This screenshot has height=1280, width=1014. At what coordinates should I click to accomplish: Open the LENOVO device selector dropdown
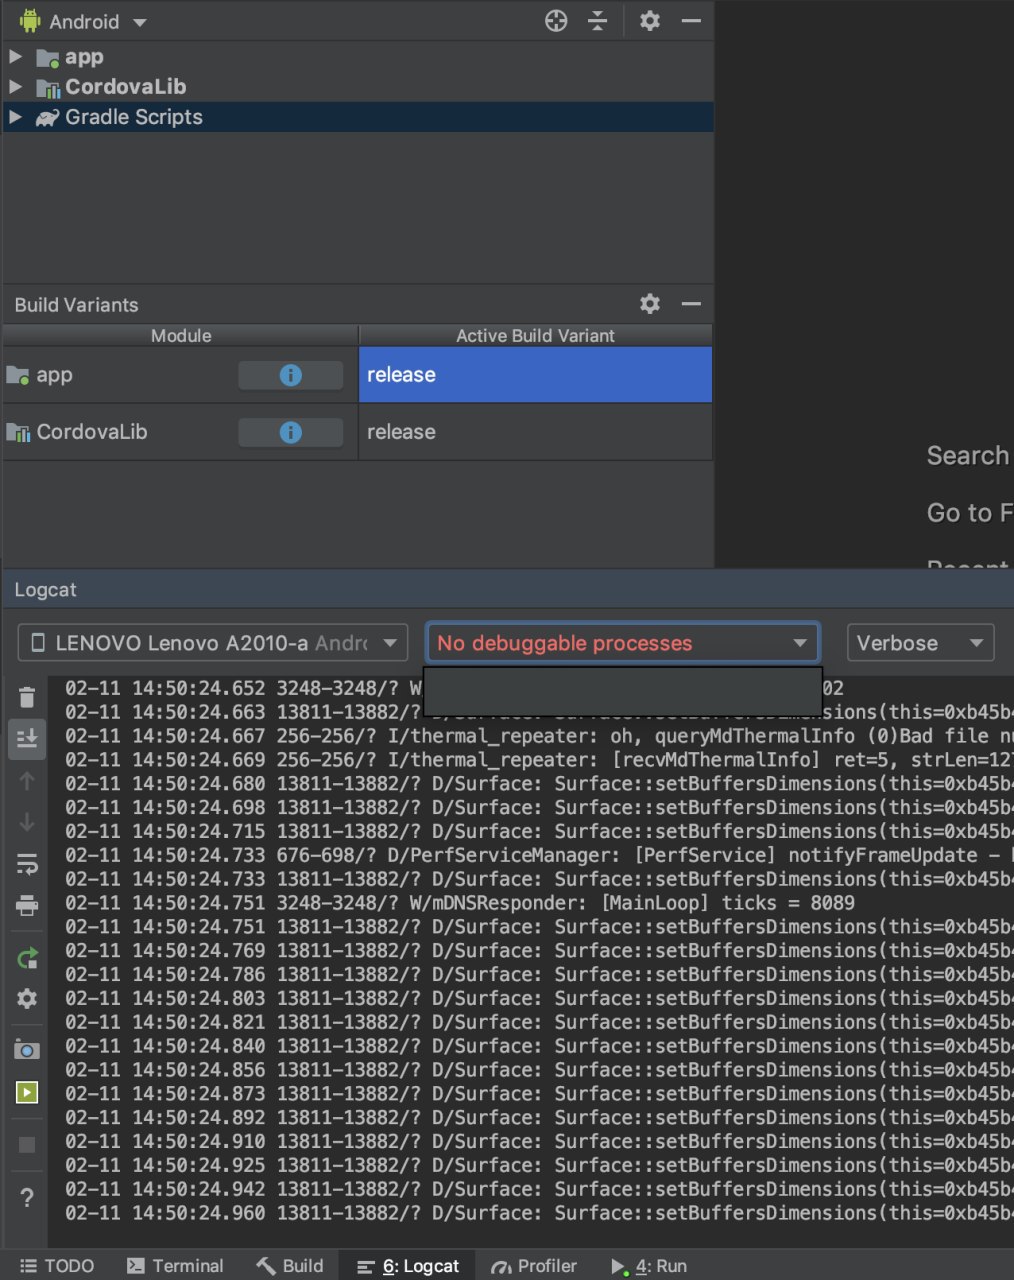(213, 643)
